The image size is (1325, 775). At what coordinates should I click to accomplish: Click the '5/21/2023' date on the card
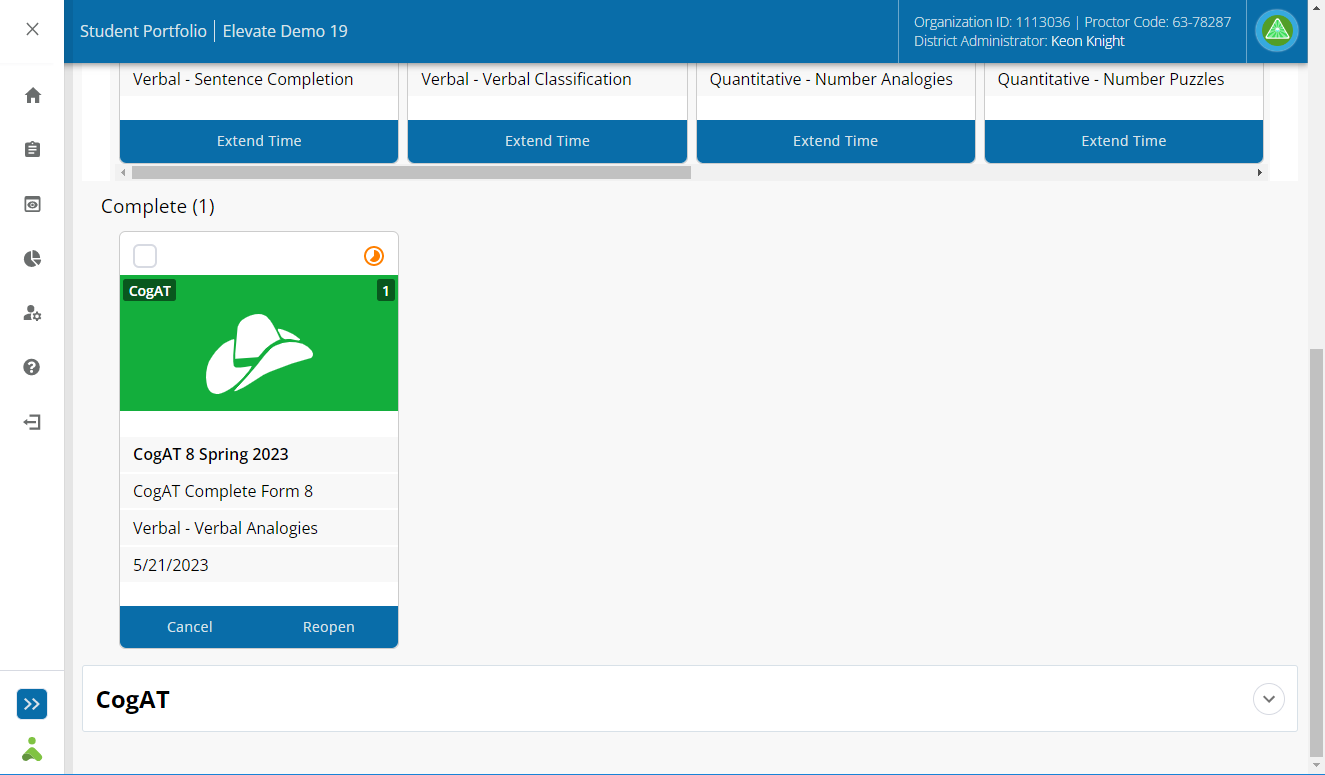pyautogui.click(x=171, y=565)
